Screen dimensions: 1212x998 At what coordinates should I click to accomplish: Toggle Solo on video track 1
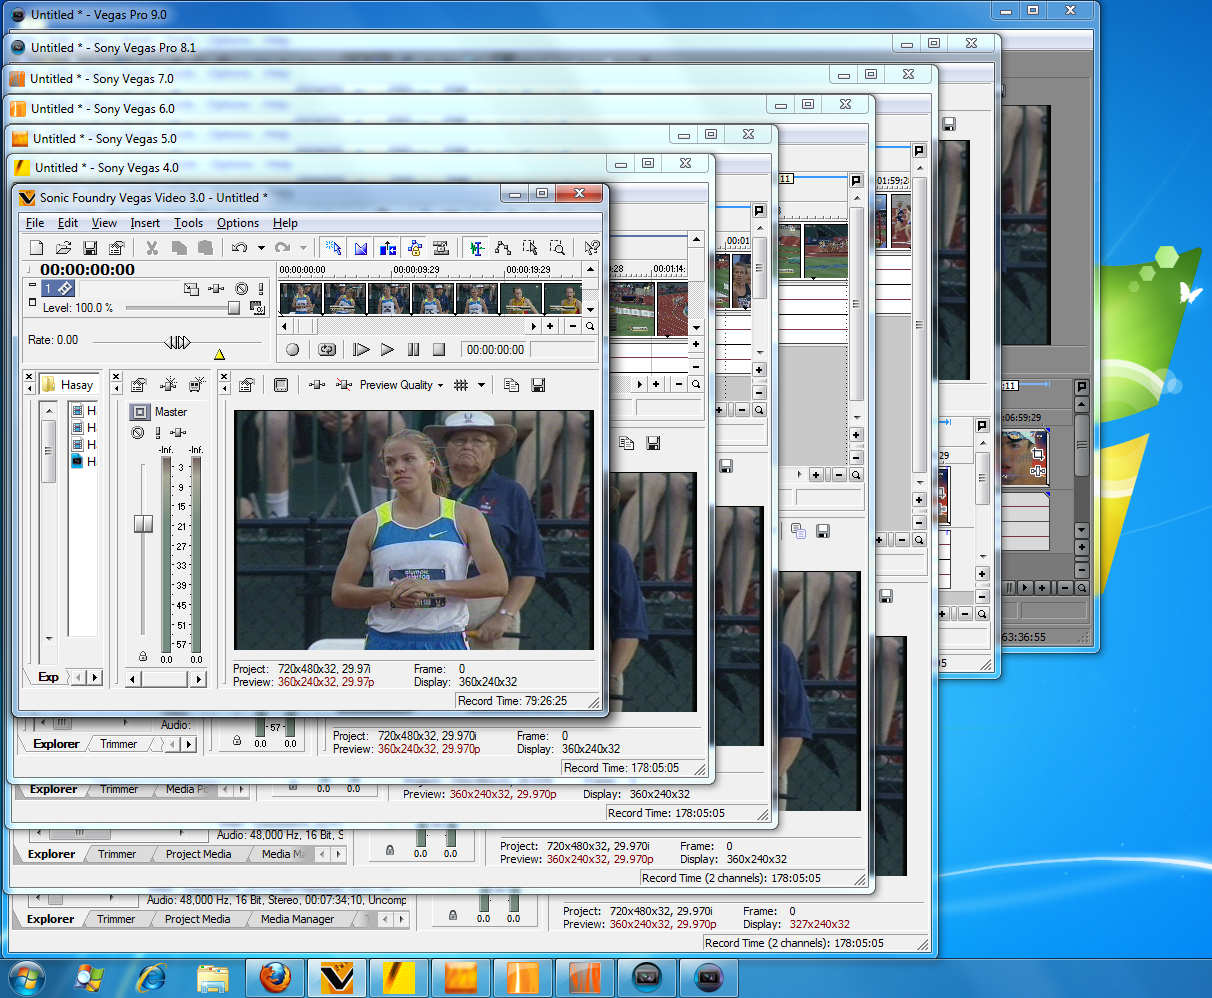click(x=261, y=289)
